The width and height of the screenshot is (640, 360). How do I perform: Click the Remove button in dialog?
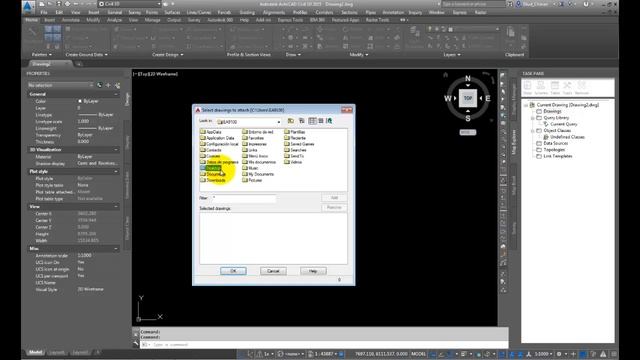tap(334, 208)
